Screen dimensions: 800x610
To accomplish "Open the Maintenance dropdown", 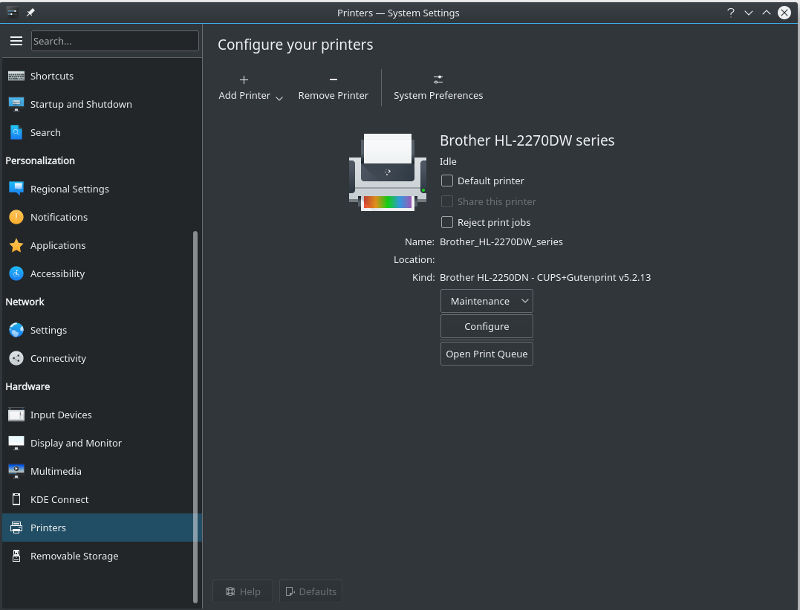I will coord(486,300).
